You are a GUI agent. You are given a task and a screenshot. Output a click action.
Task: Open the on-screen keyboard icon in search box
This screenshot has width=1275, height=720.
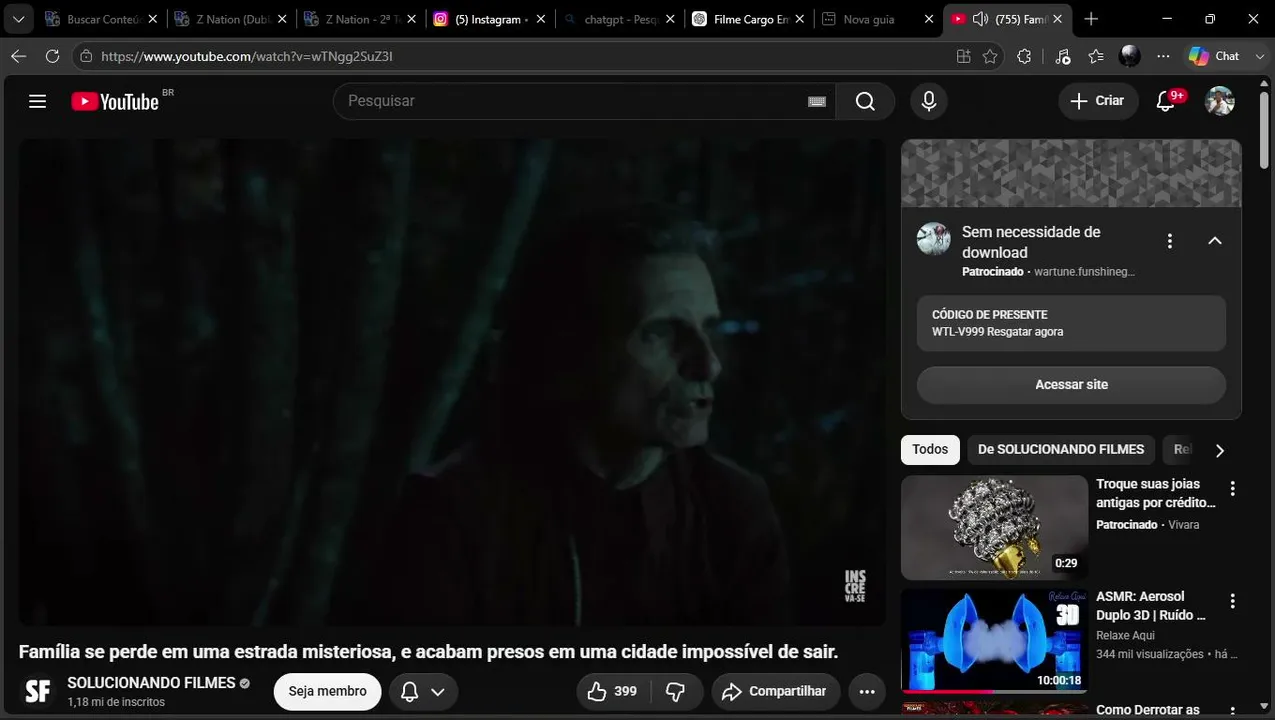coord(817,101)
